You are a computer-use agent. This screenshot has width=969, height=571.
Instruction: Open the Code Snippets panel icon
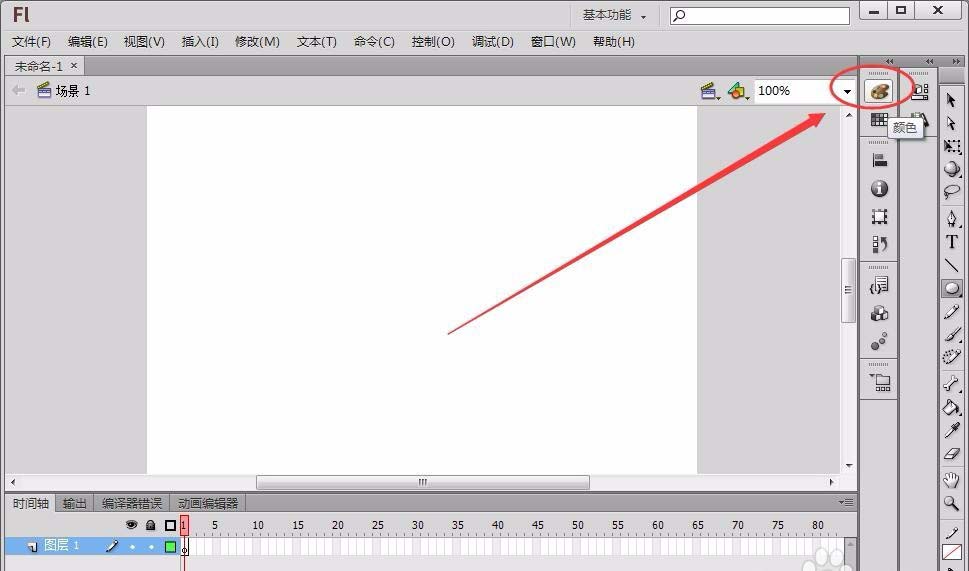tap(879, 286)
